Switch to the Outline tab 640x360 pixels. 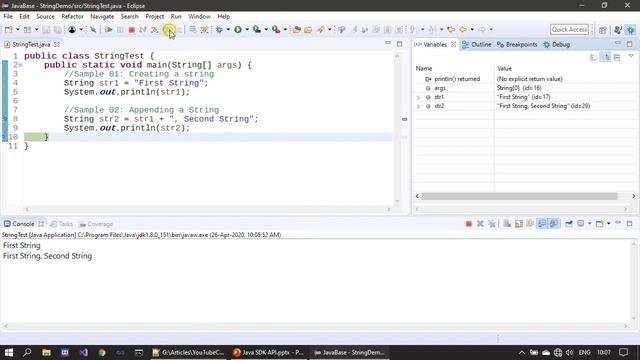477,44
